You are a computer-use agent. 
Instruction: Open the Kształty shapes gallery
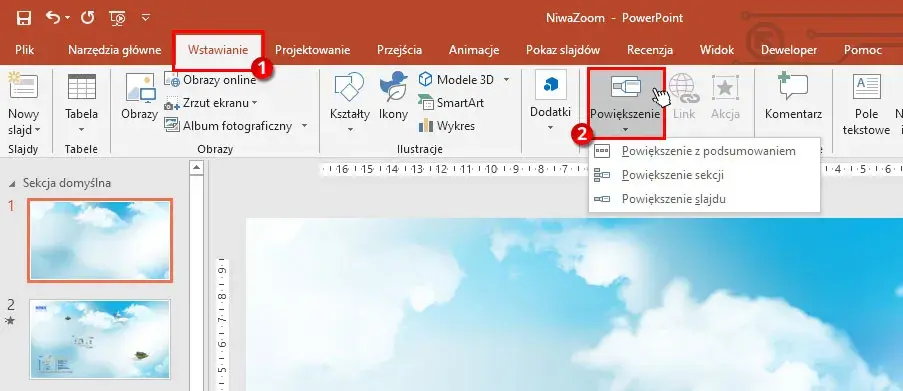350,103
